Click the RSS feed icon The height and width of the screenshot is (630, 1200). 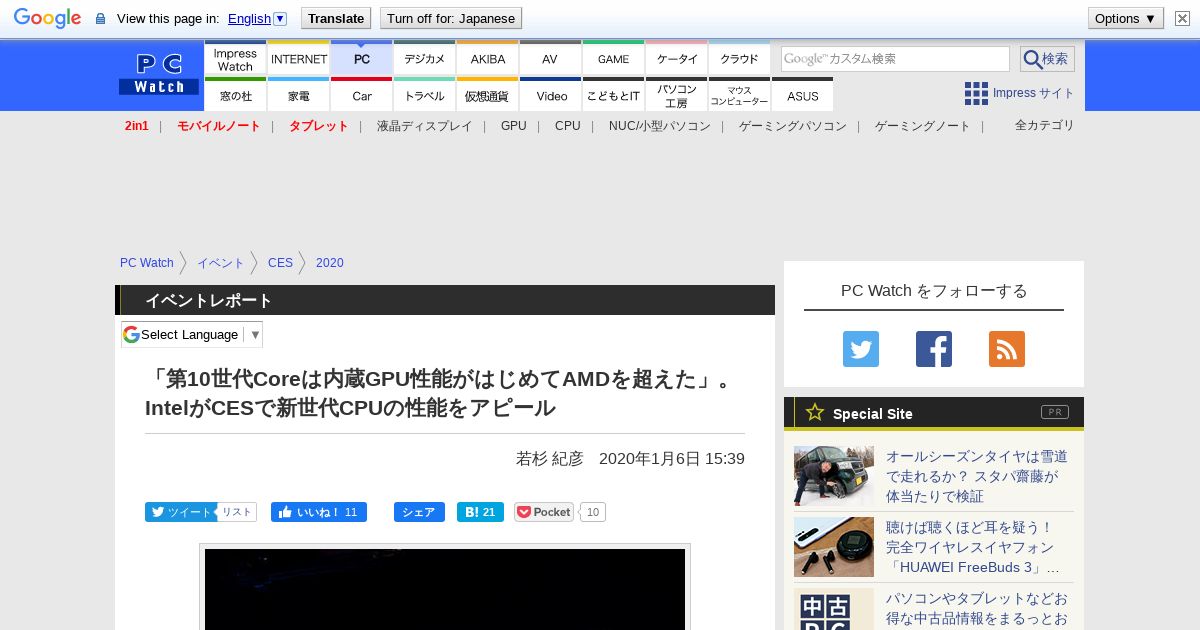tap(1007, 349)
